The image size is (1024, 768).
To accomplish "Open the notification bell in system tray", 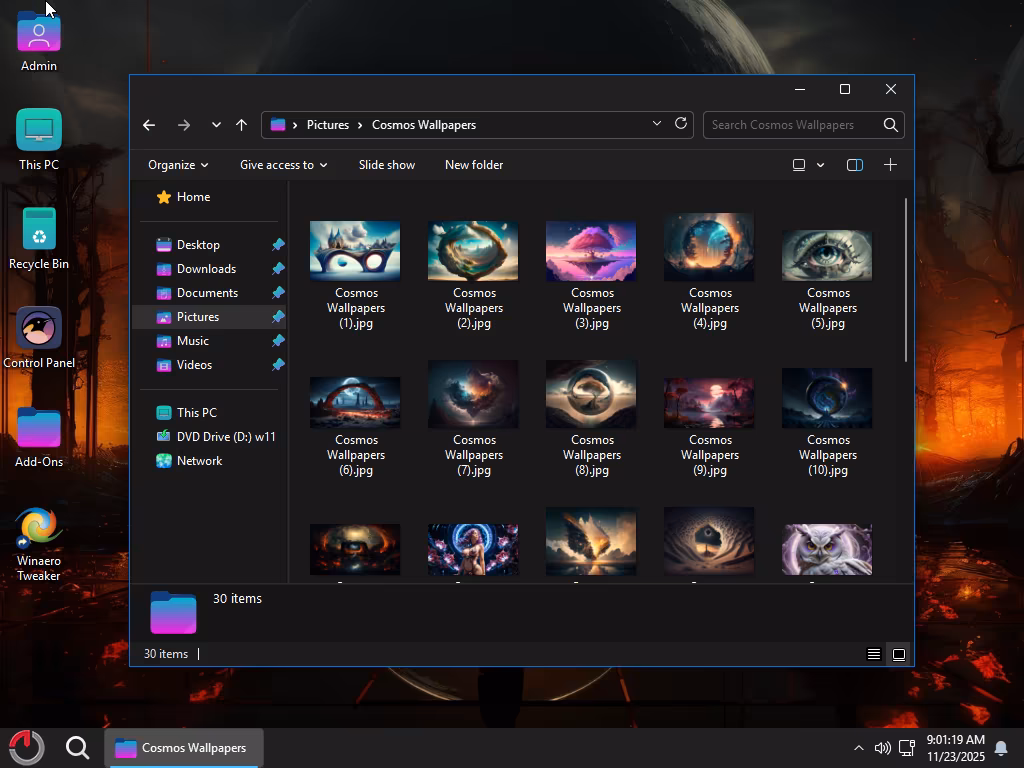I will 1000,748.
